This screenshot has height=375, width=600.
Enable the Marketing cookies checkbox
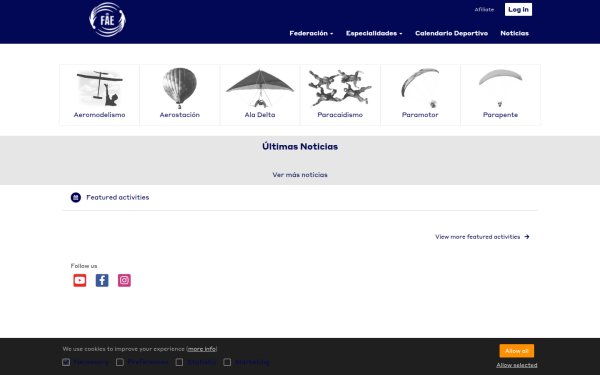[x=227, y=362]
